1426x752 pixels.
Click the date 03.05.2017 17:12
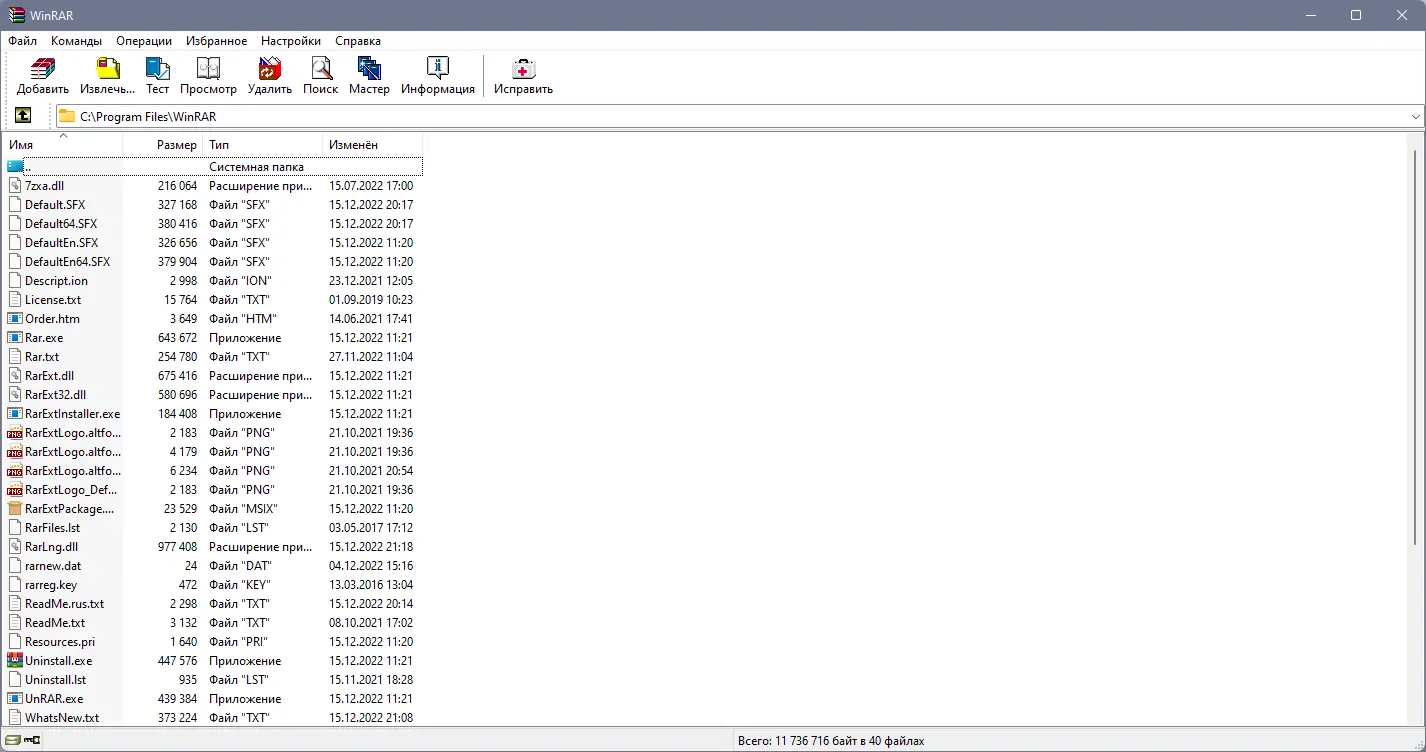pyautogui.click(x=371, y=528)
